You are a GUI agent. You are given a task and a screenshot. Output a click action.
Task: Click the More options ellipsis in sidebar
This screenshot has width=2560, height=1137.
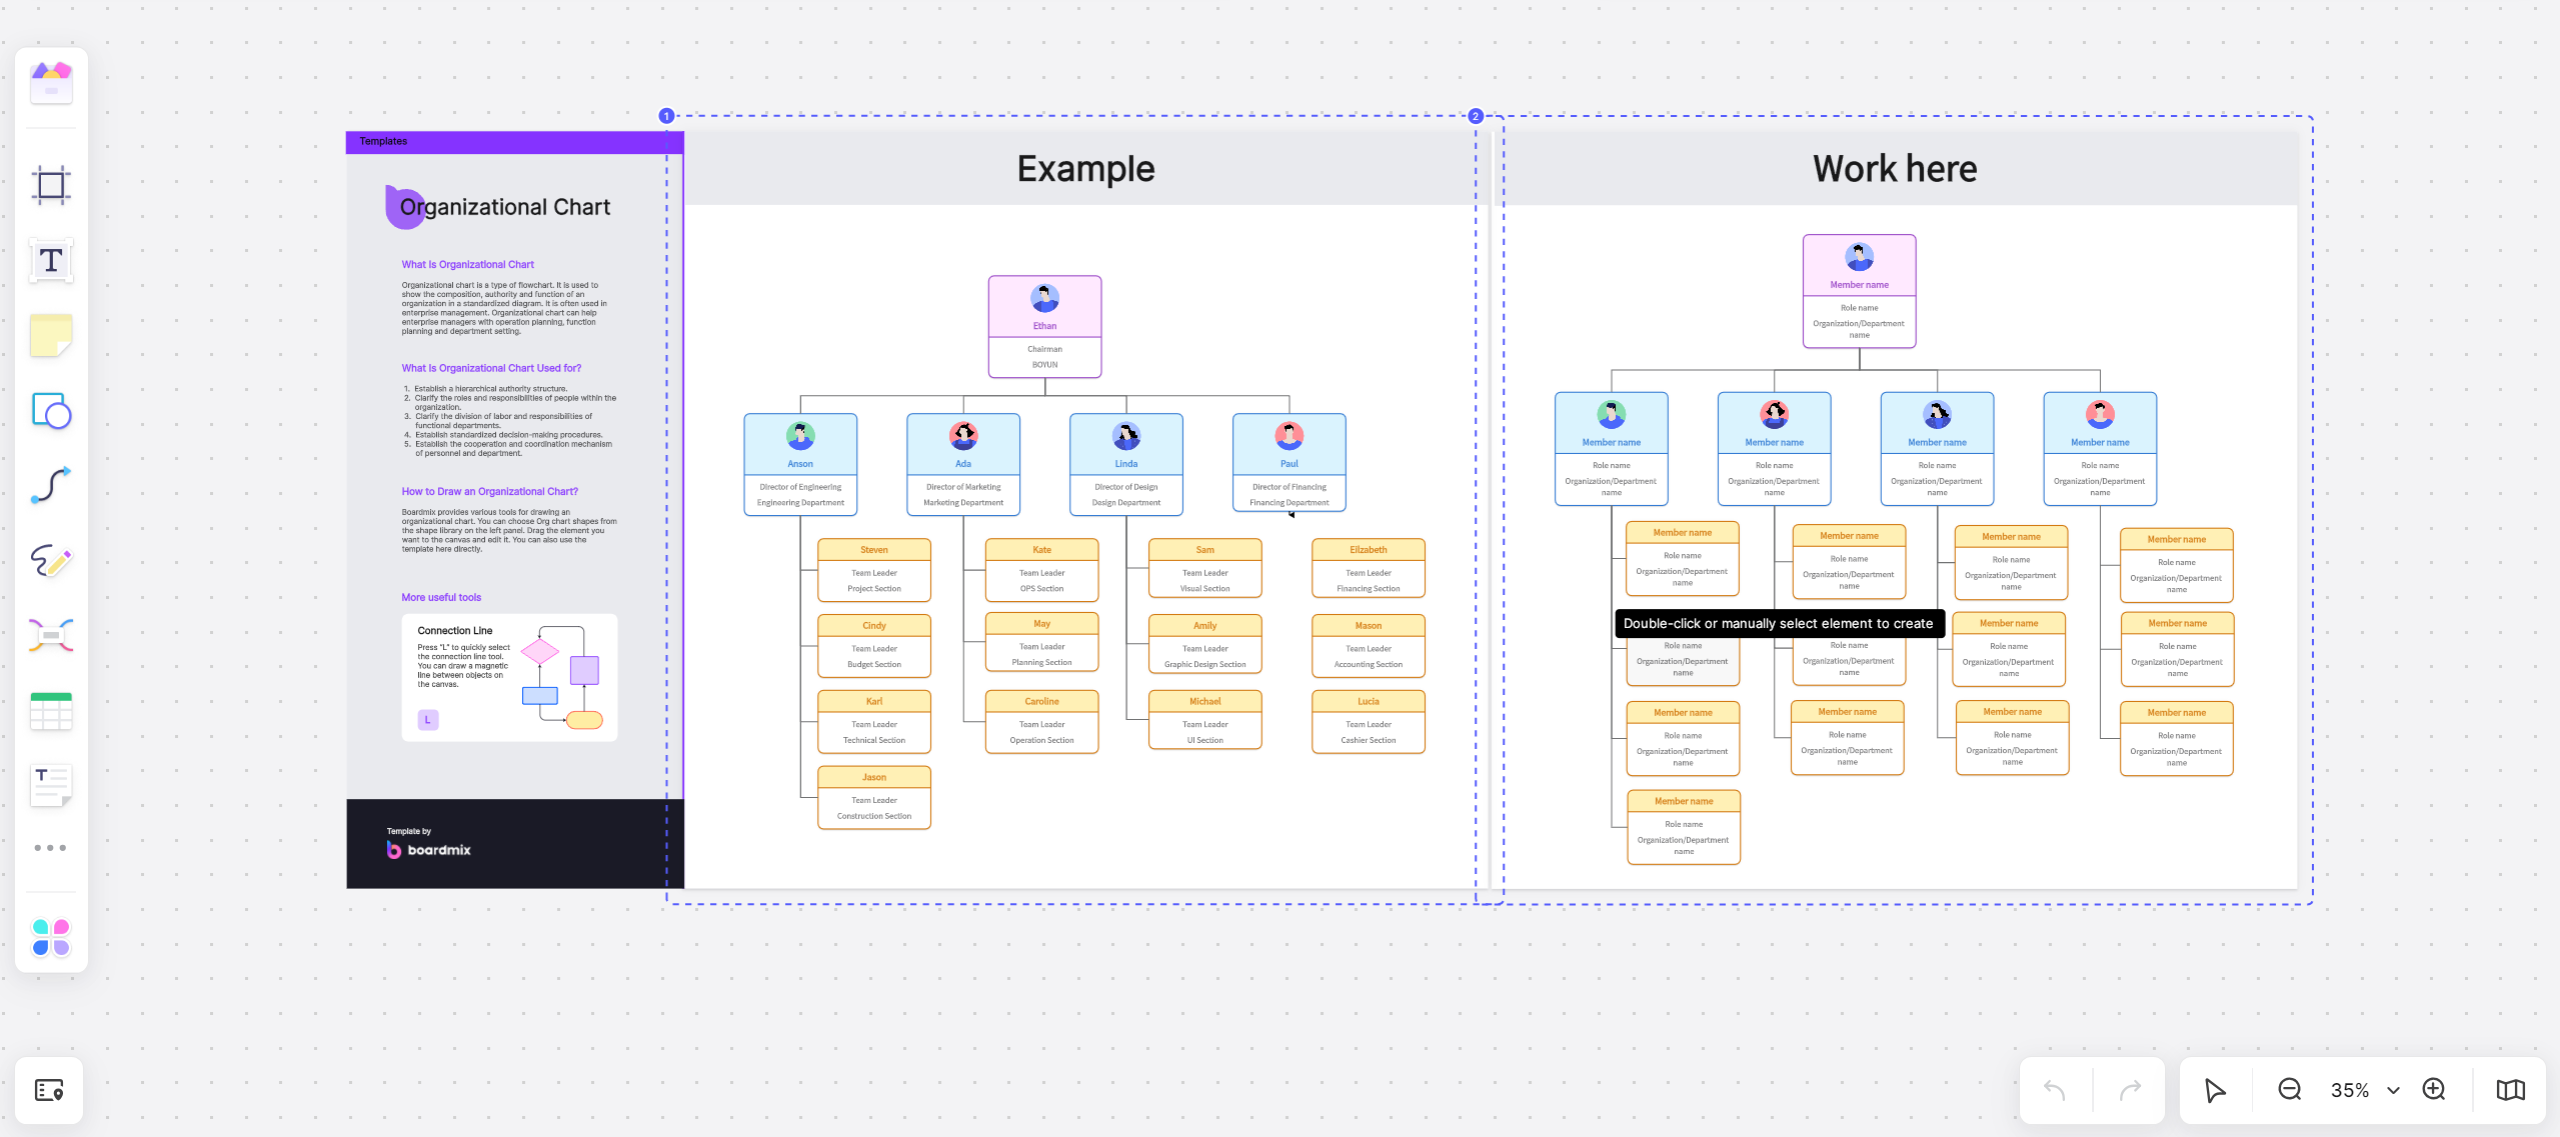click(51, 848)
